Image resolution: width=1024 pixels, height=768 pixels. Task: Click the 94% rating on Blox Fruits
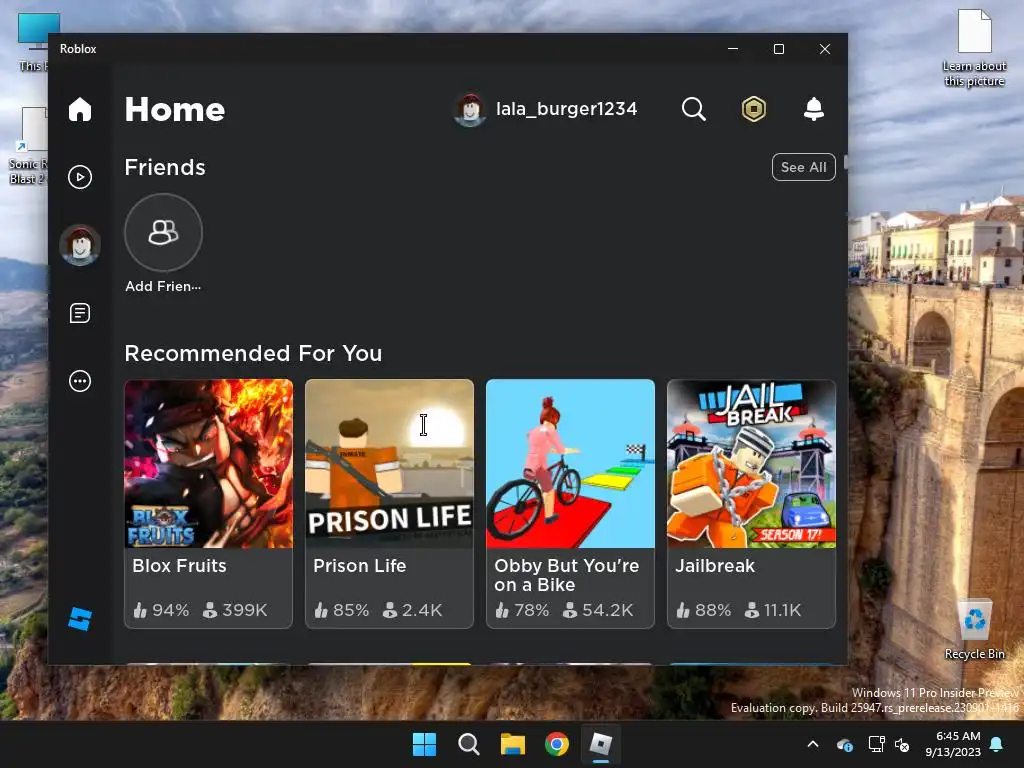click(x=161, y=610)
